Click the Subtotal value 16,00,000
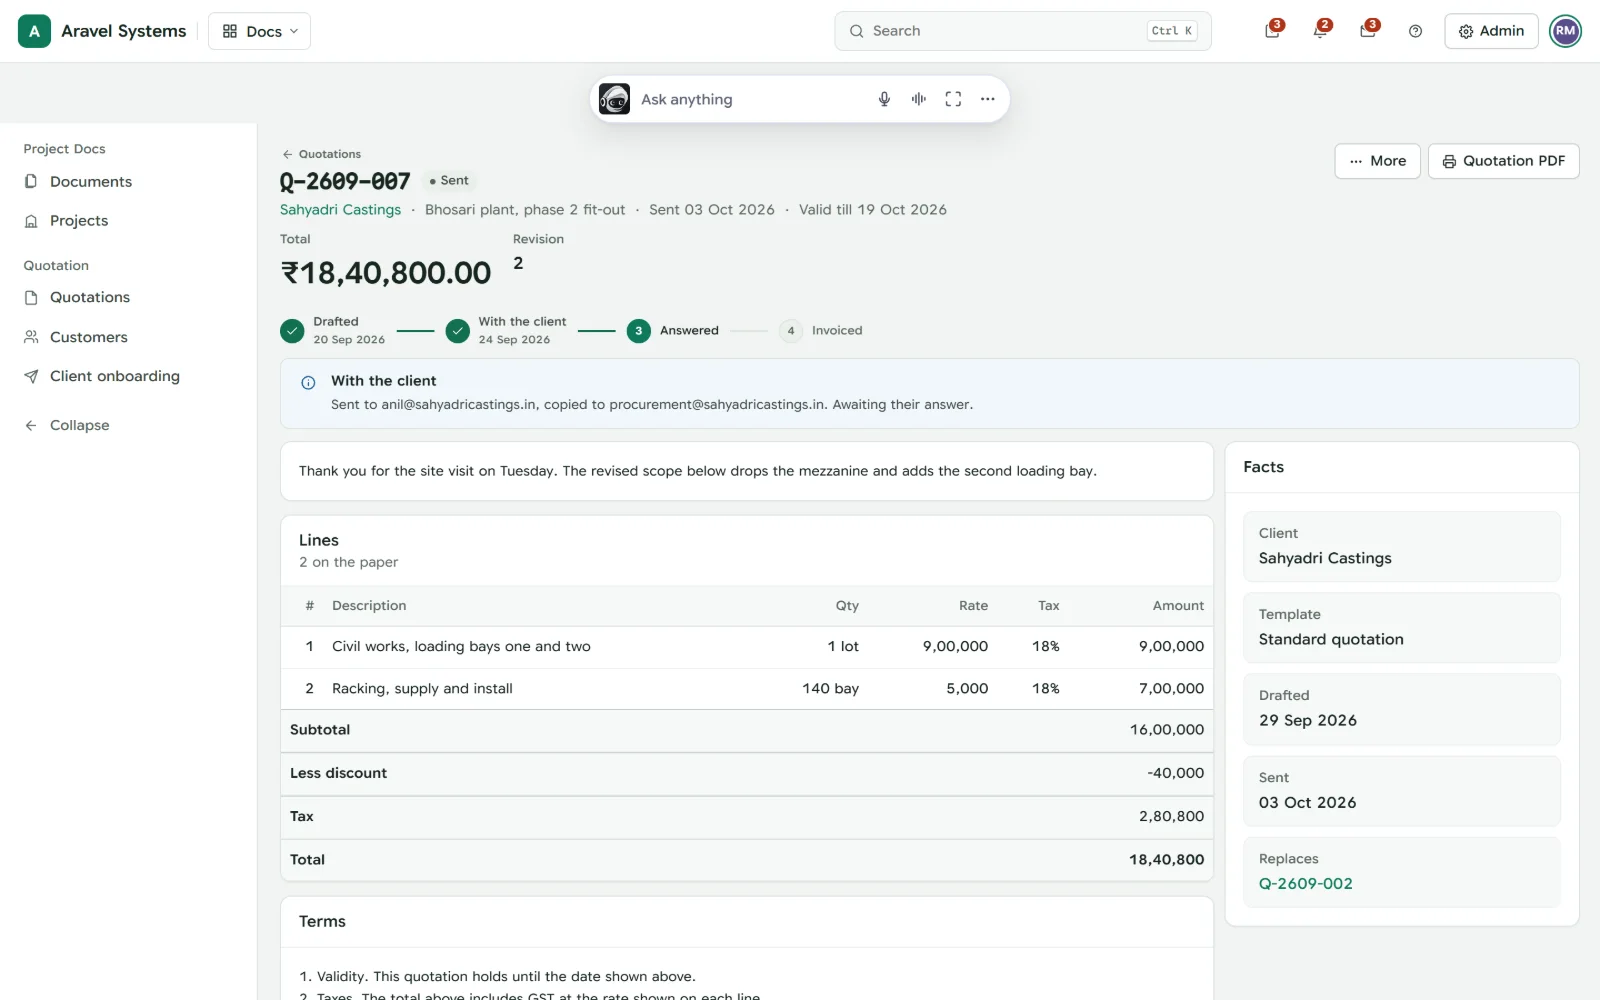1600x1000 pixels. [1167, 730]
